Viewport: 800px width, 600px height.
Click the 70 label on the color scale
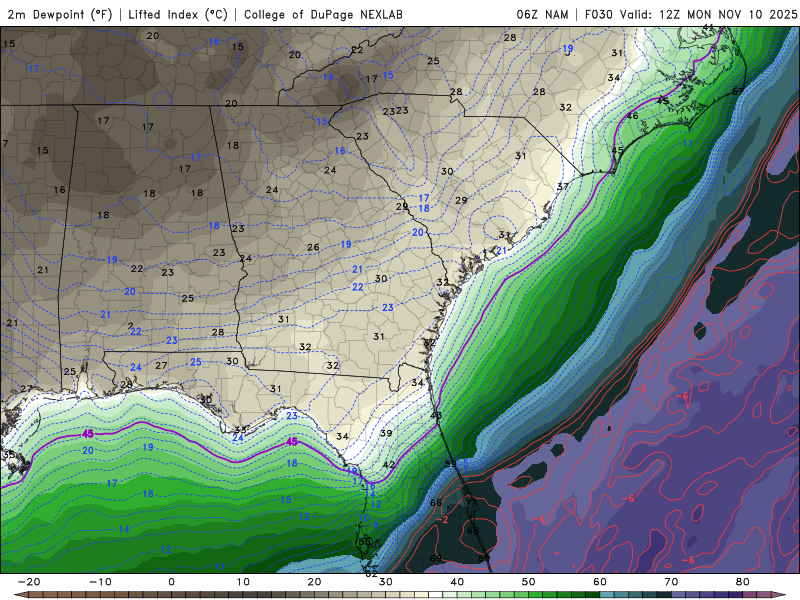coord(671,582)
